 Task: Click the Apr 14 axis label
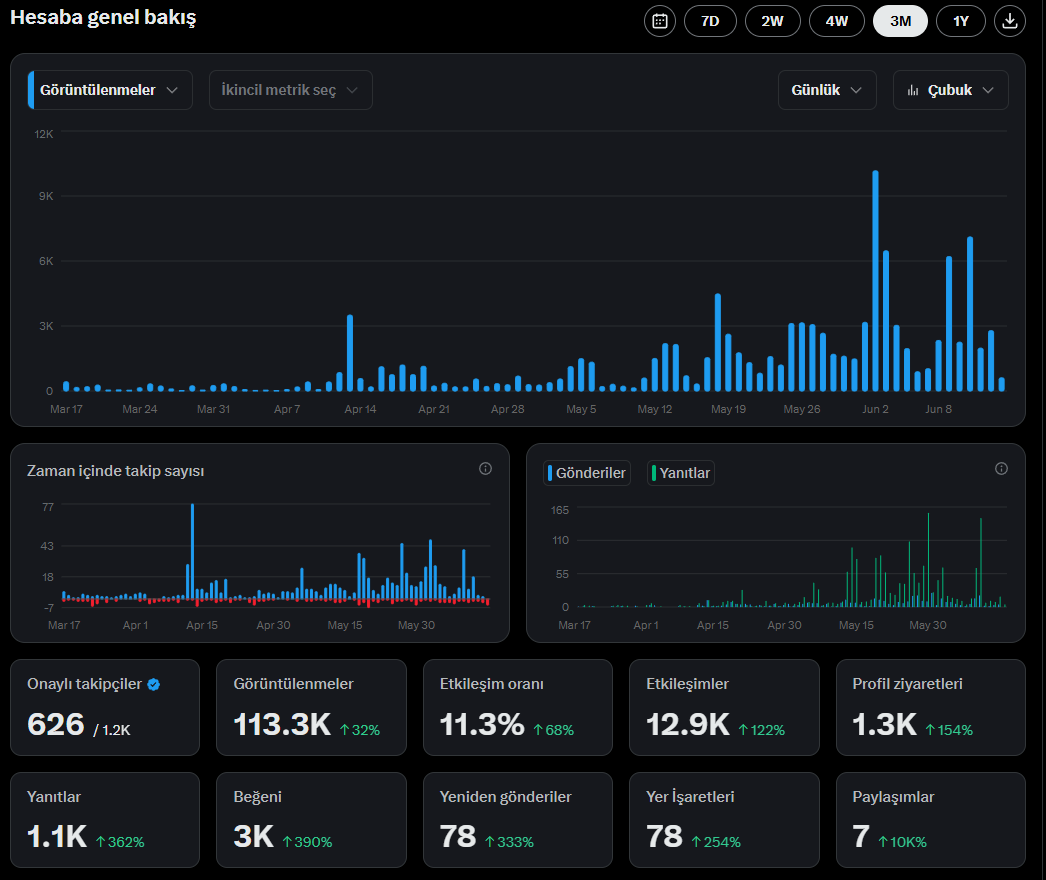click(360, 409)
